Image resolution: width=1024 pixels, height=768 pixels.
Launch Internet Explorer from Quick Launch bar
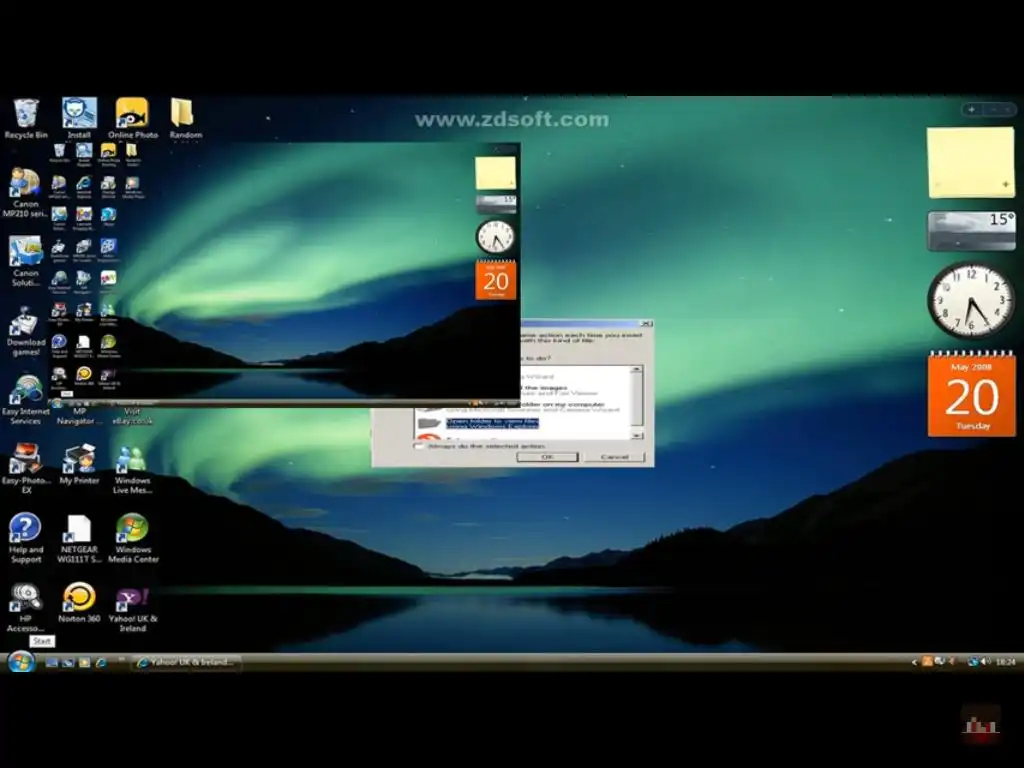[101, 662]
